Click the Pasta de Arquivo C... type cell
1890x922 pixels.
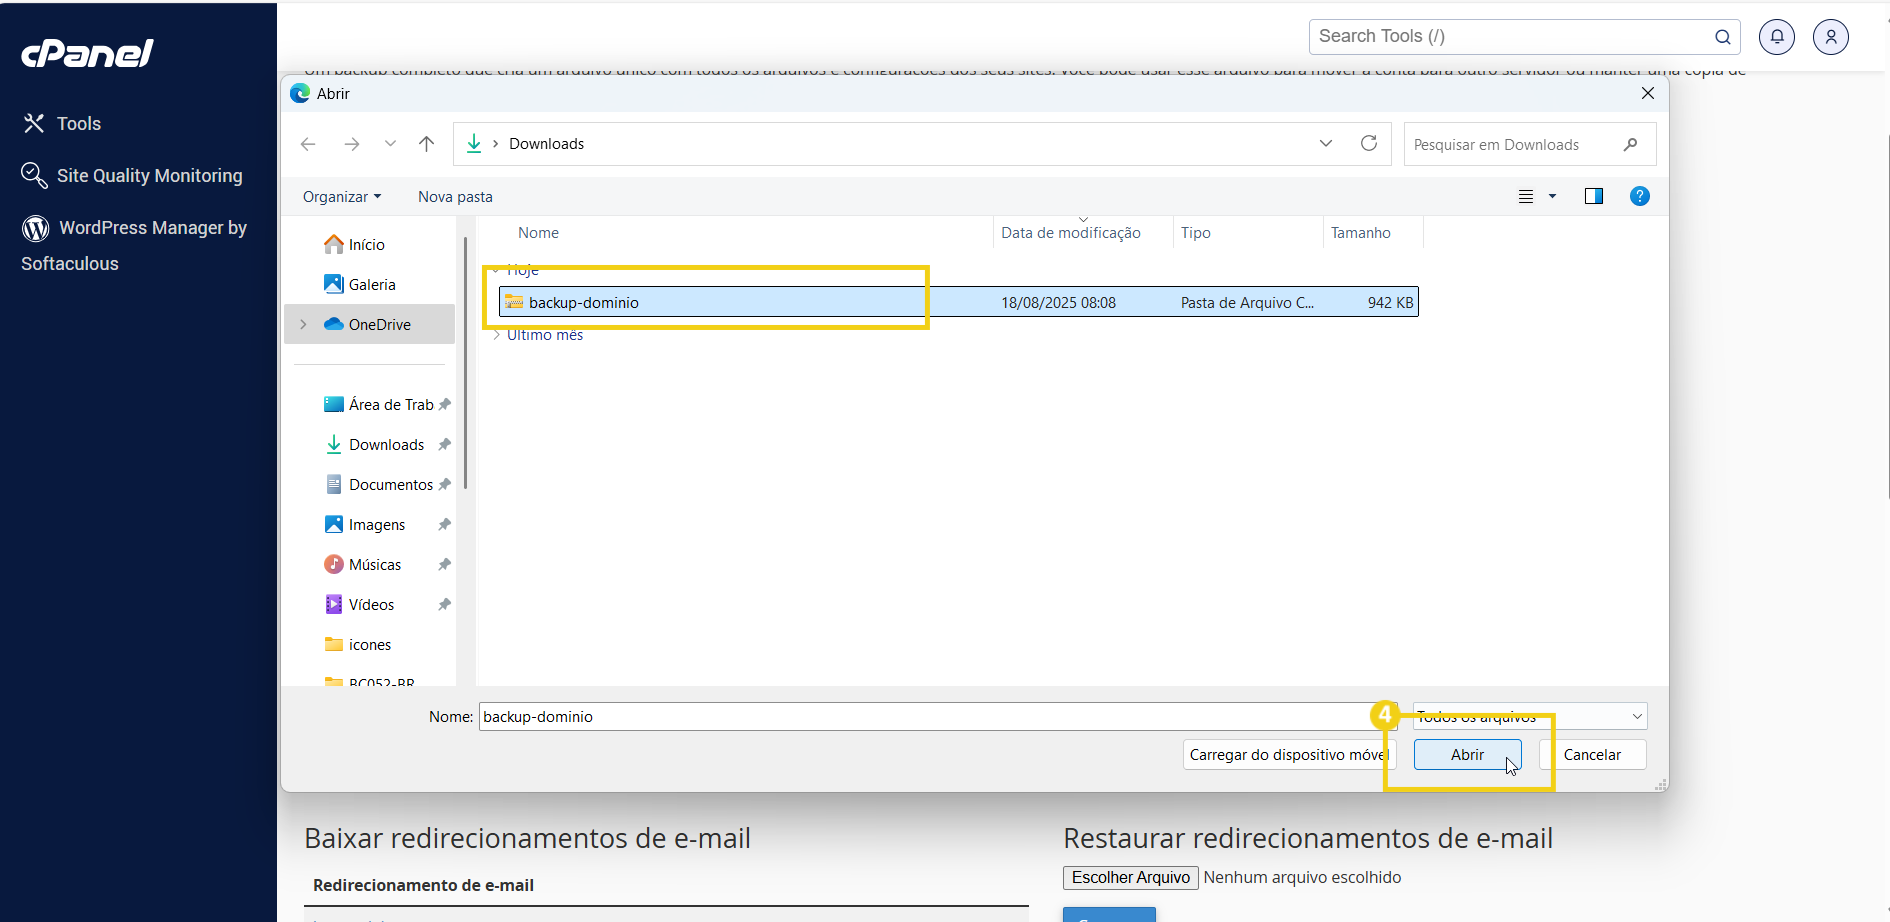tap(1247, 302)
